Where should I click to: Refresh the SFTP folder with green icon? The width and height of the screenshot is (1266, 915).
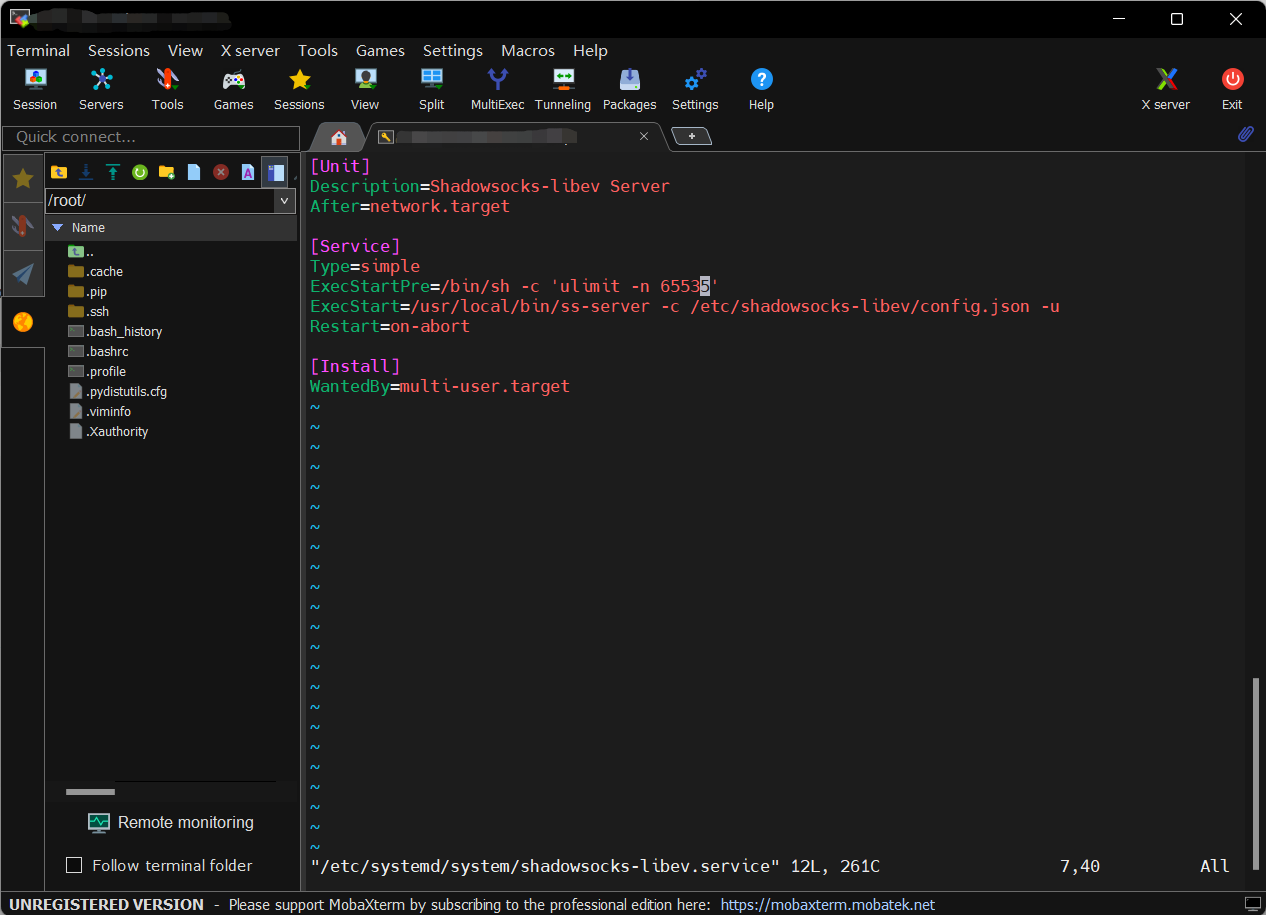140,172
